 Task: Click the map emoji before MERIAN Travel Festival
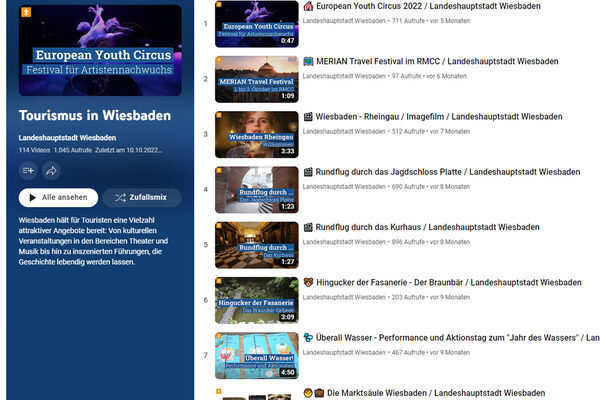tap(308, 61)
